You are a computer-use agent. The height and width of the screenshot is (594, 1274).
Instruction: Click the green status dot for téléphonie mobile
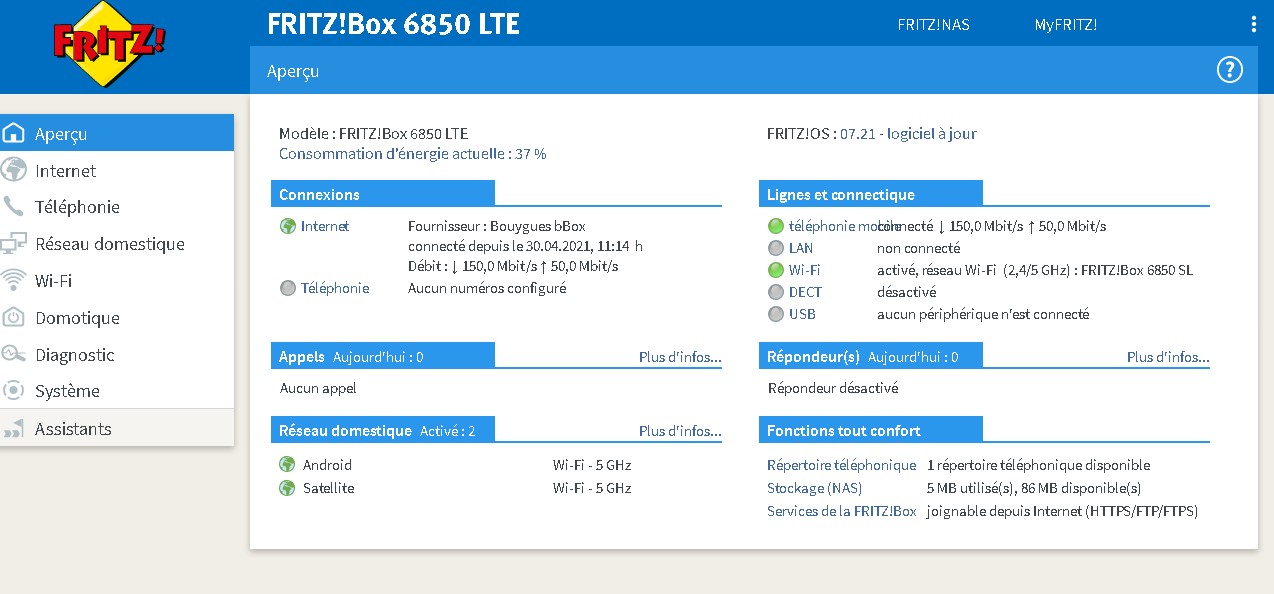pyautogui.click(x=776, y=226)
